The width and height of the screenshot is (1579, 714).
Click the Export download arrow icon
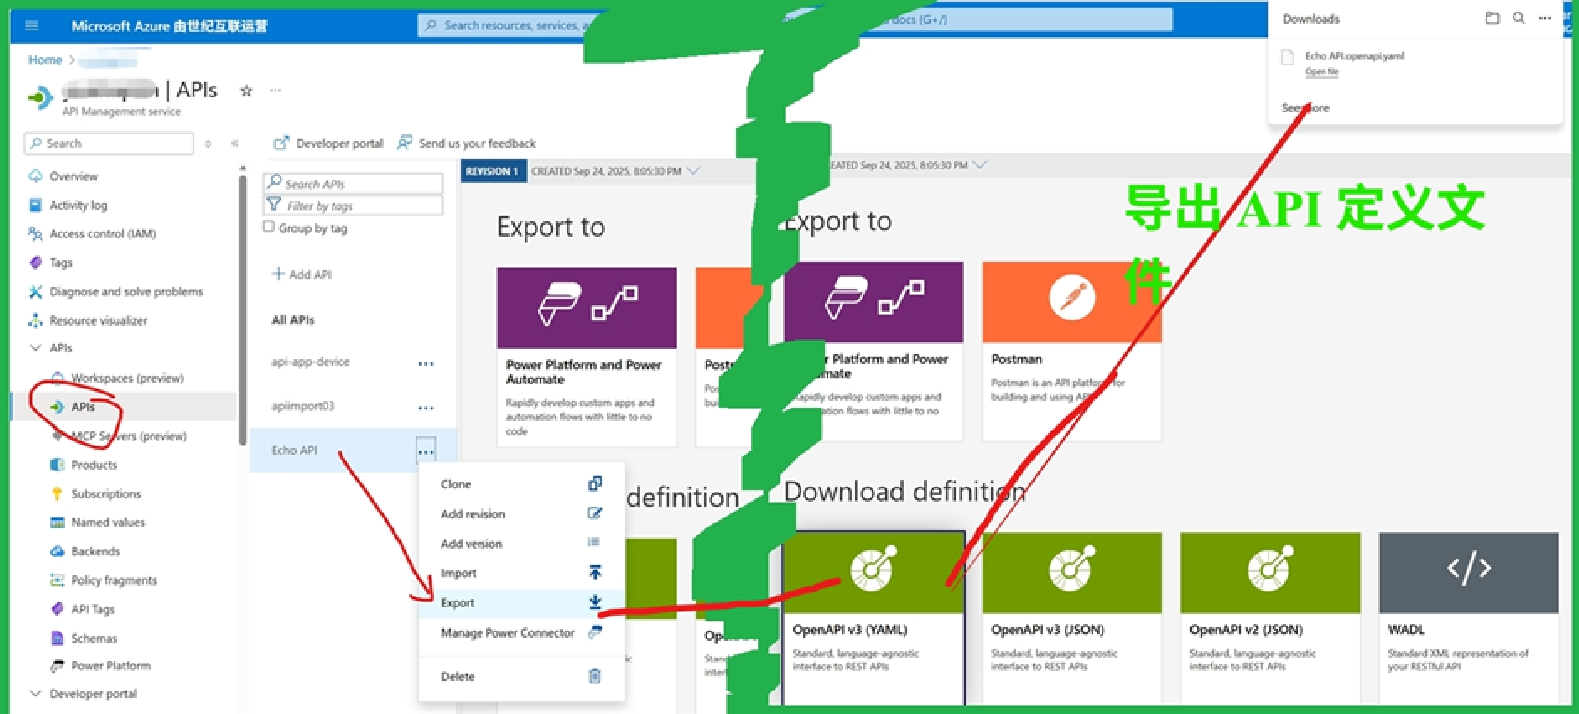point(595,602)
